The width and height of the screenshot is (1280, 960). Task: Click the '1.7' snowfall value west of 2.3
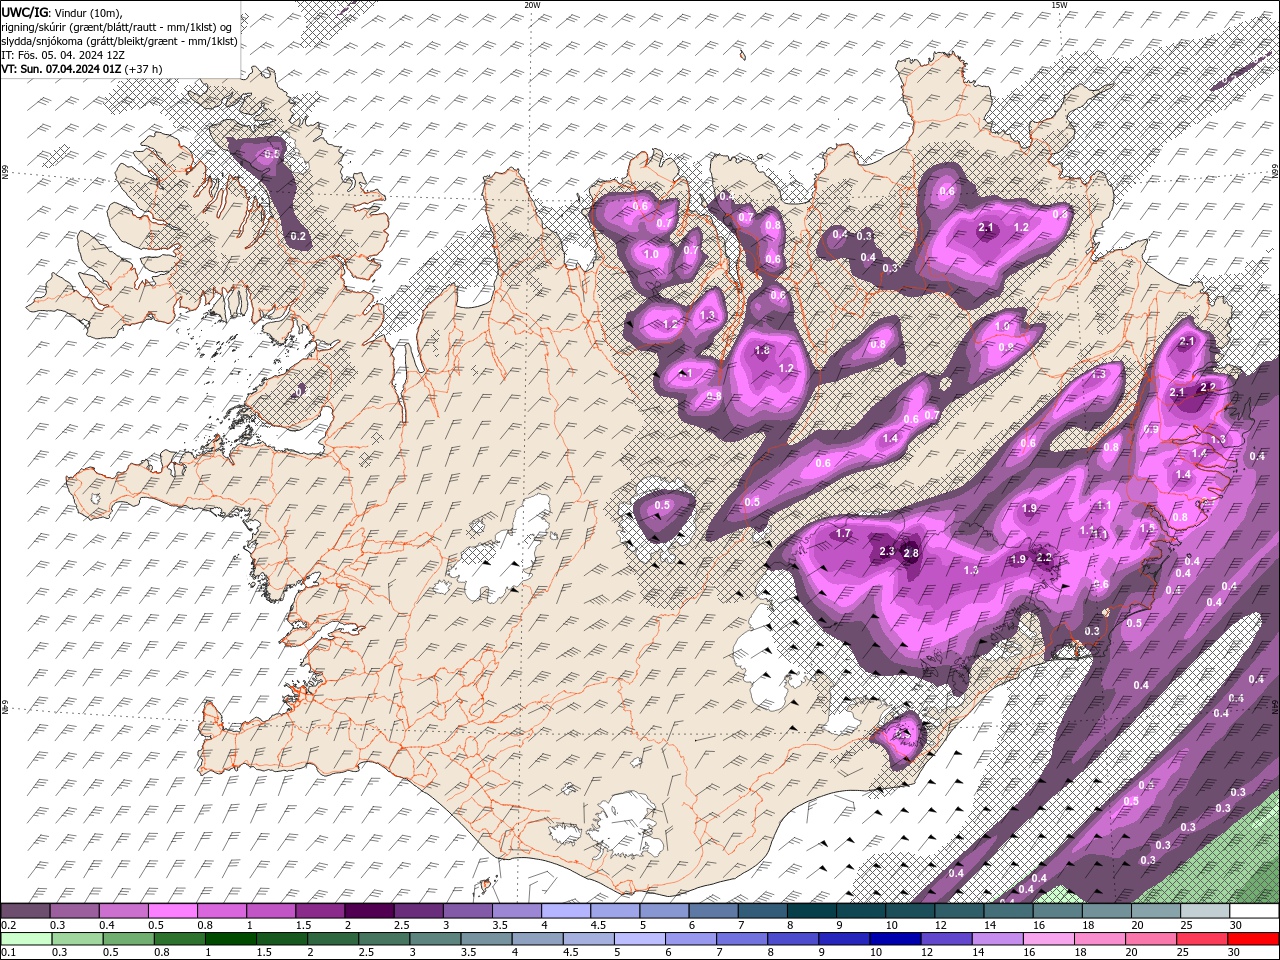[x=843, y=534]
